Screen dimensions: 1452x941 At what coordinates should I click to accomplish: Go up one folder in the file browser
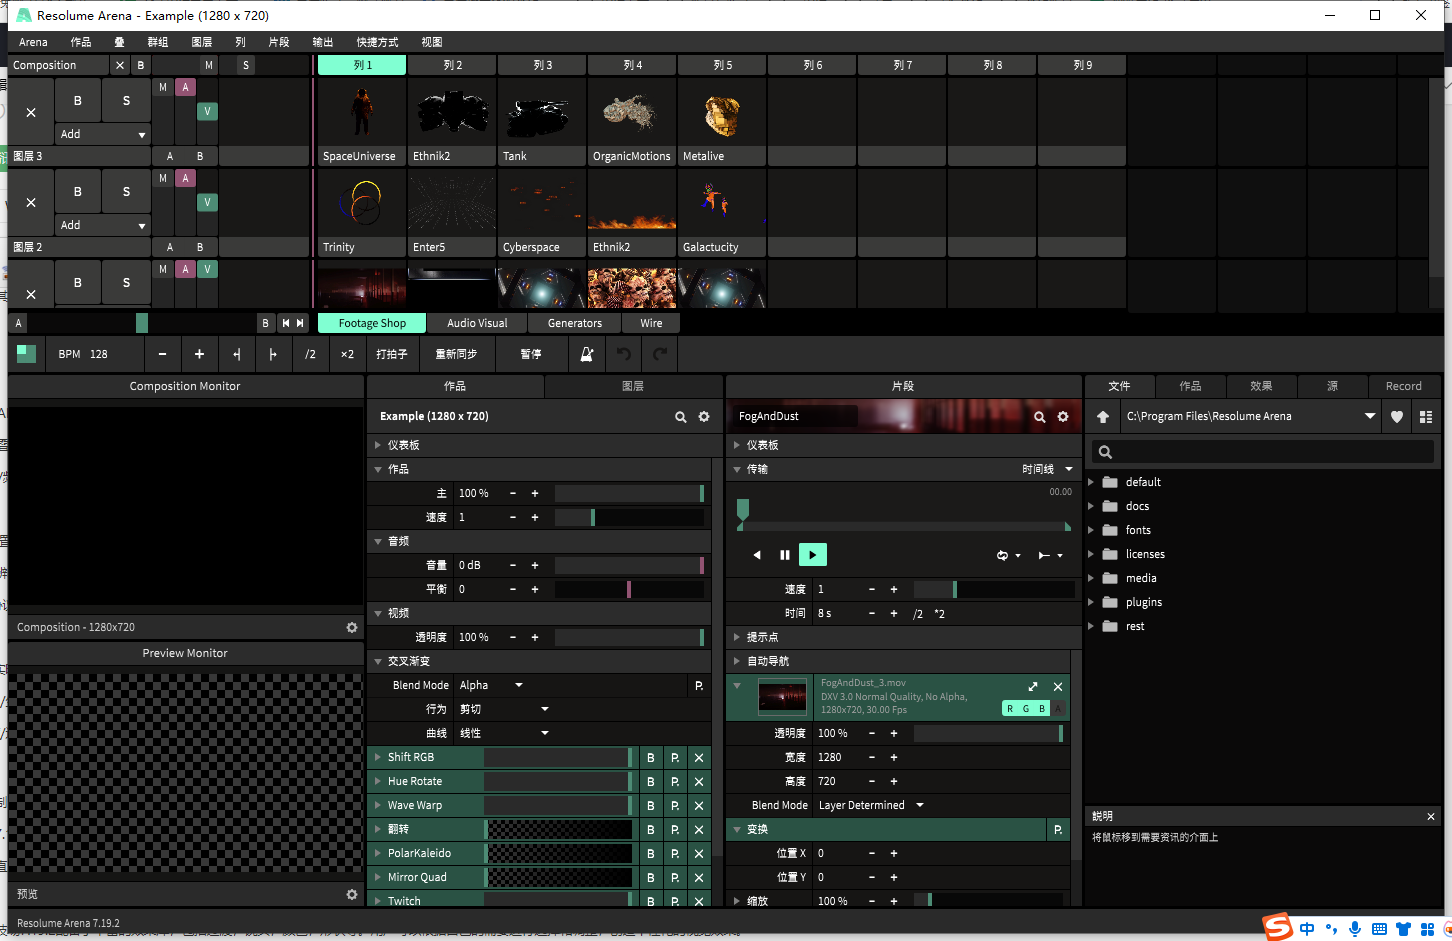(x=1103, y=417)
